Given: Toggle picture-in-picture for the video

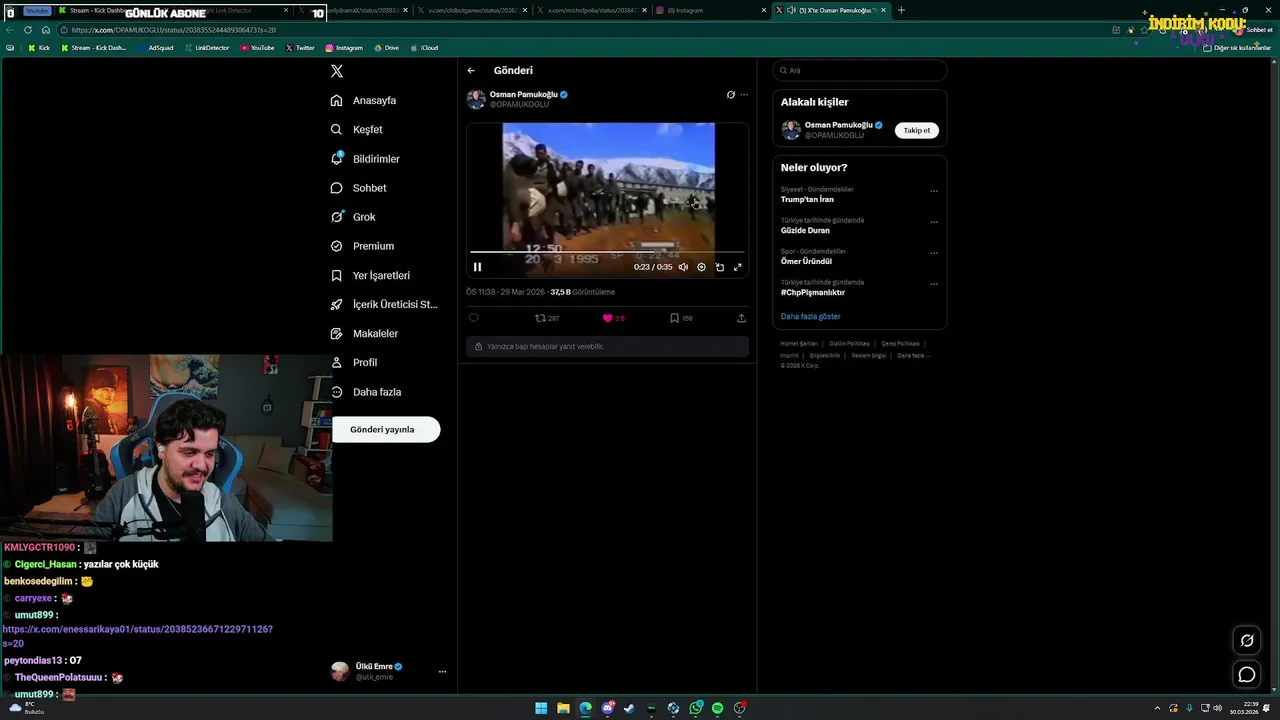Looking at the screenshot, I should point(719,267).
